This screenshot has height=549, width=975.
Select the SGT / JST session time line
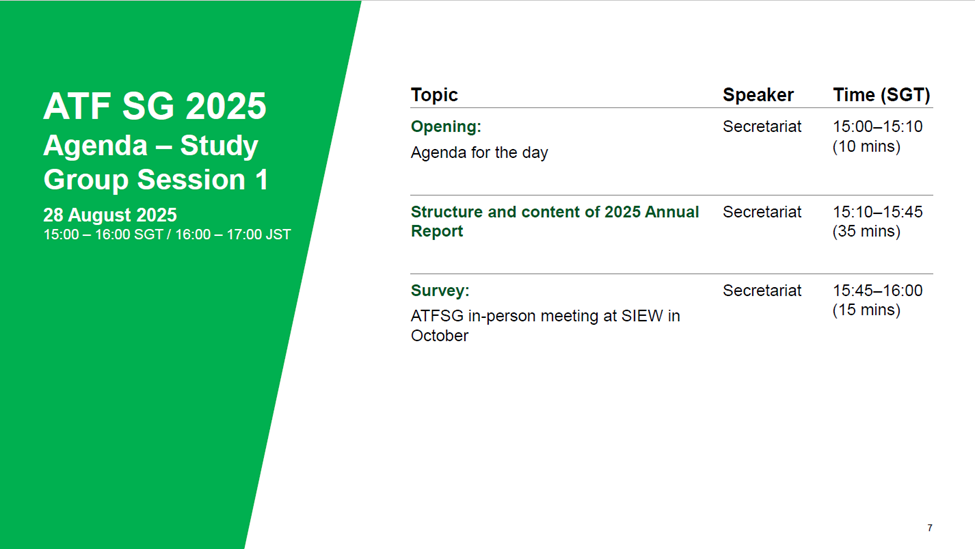pos(167,235)
